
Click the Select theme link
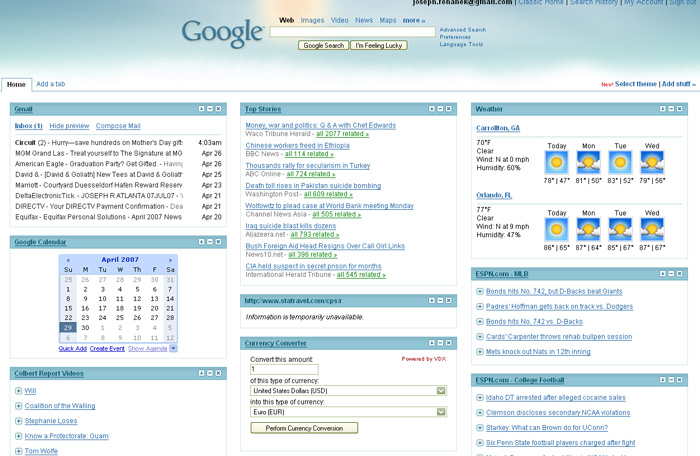point(636,84)
